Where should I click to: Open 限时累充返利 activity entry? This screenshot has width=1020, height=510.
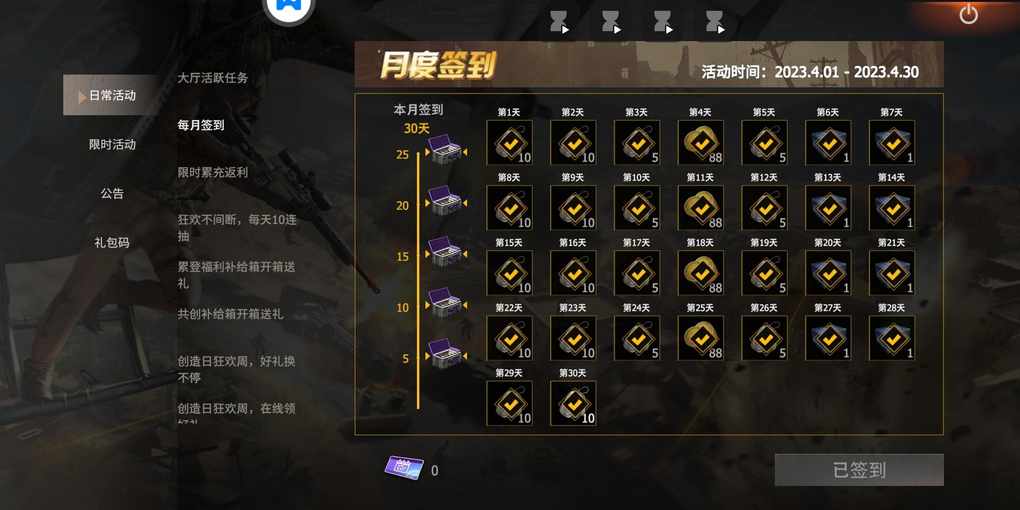coord(213,172)
